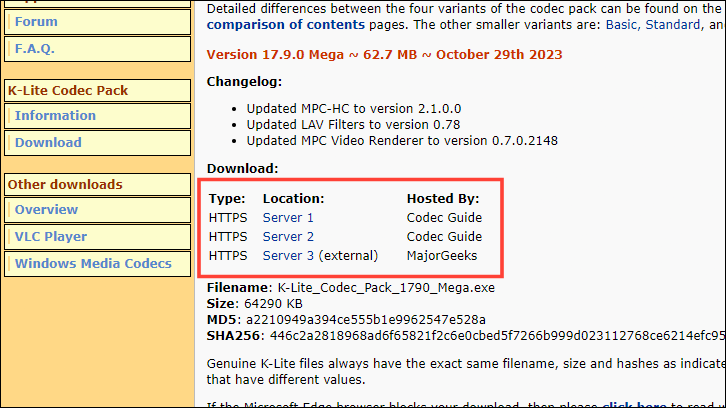Open the VLC Player sidebar link
726x408 pixels.
coord(51,236)
